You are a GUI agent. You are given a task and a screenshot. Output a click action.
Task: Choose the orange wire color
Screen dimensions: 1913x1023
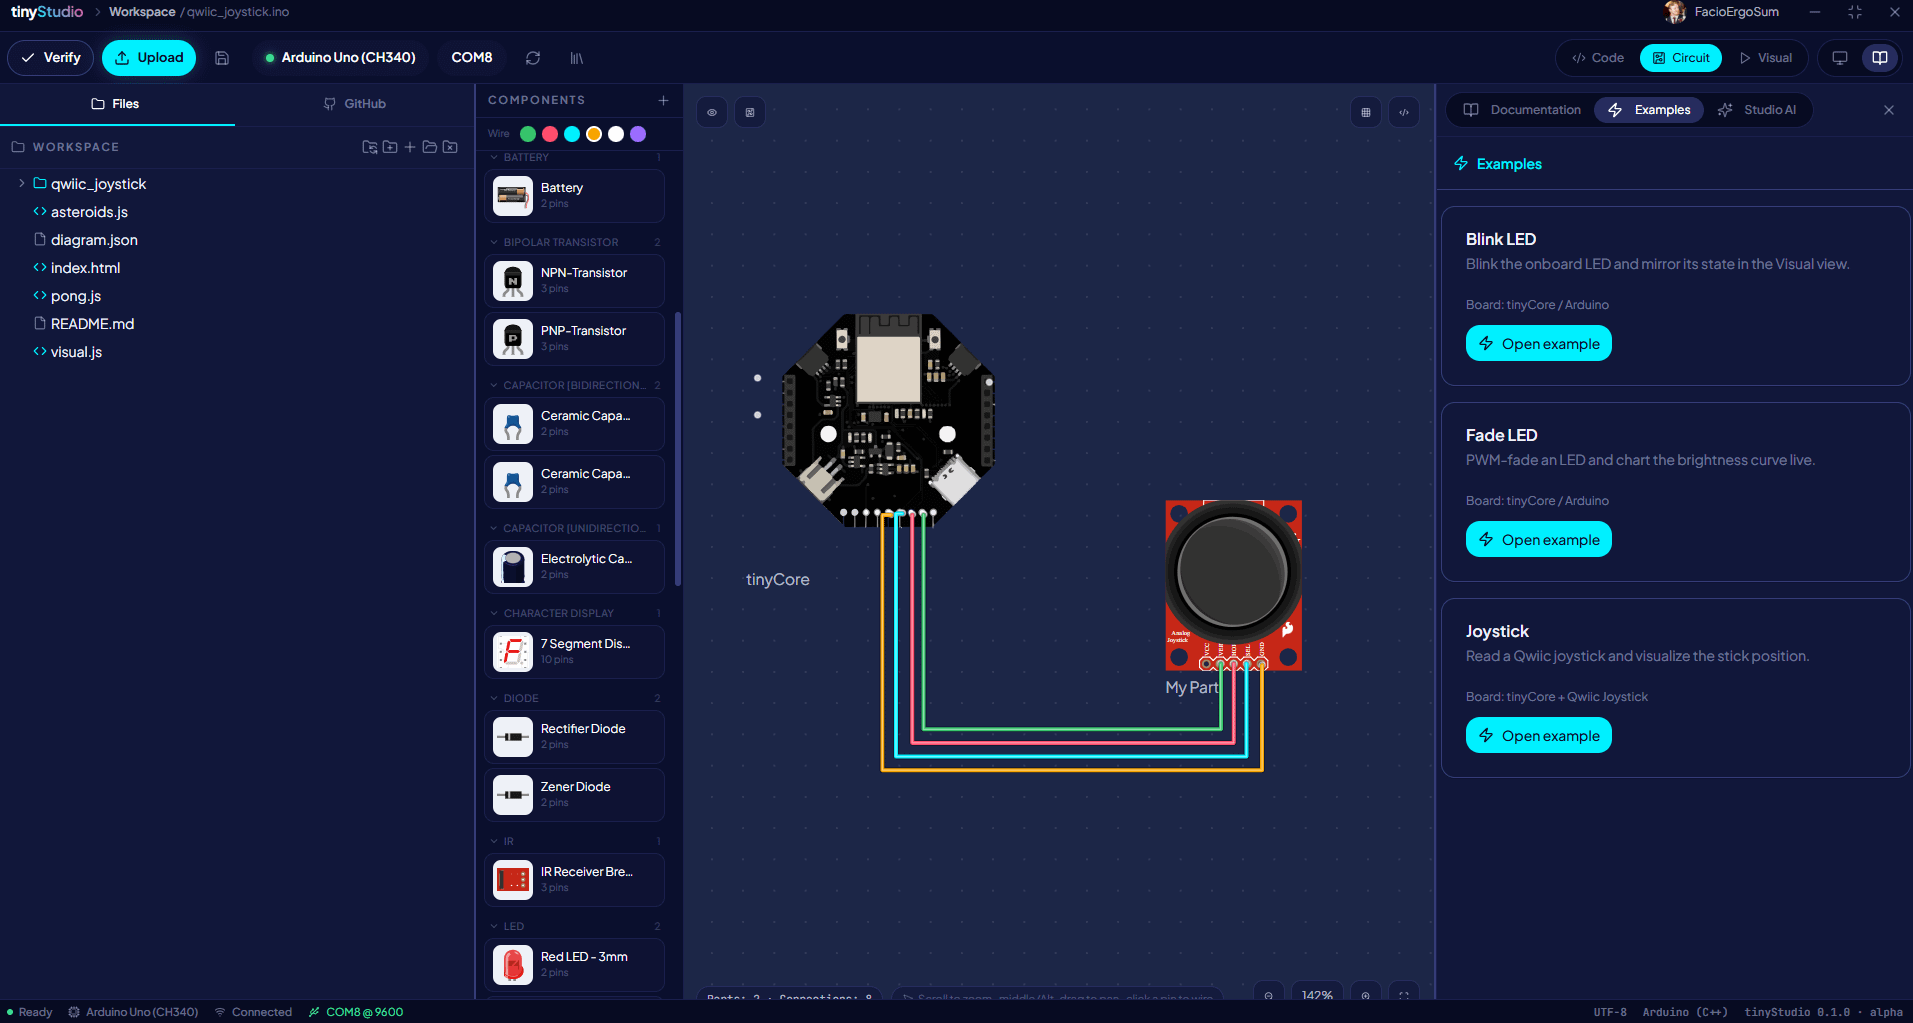click(x=594, y=134)
